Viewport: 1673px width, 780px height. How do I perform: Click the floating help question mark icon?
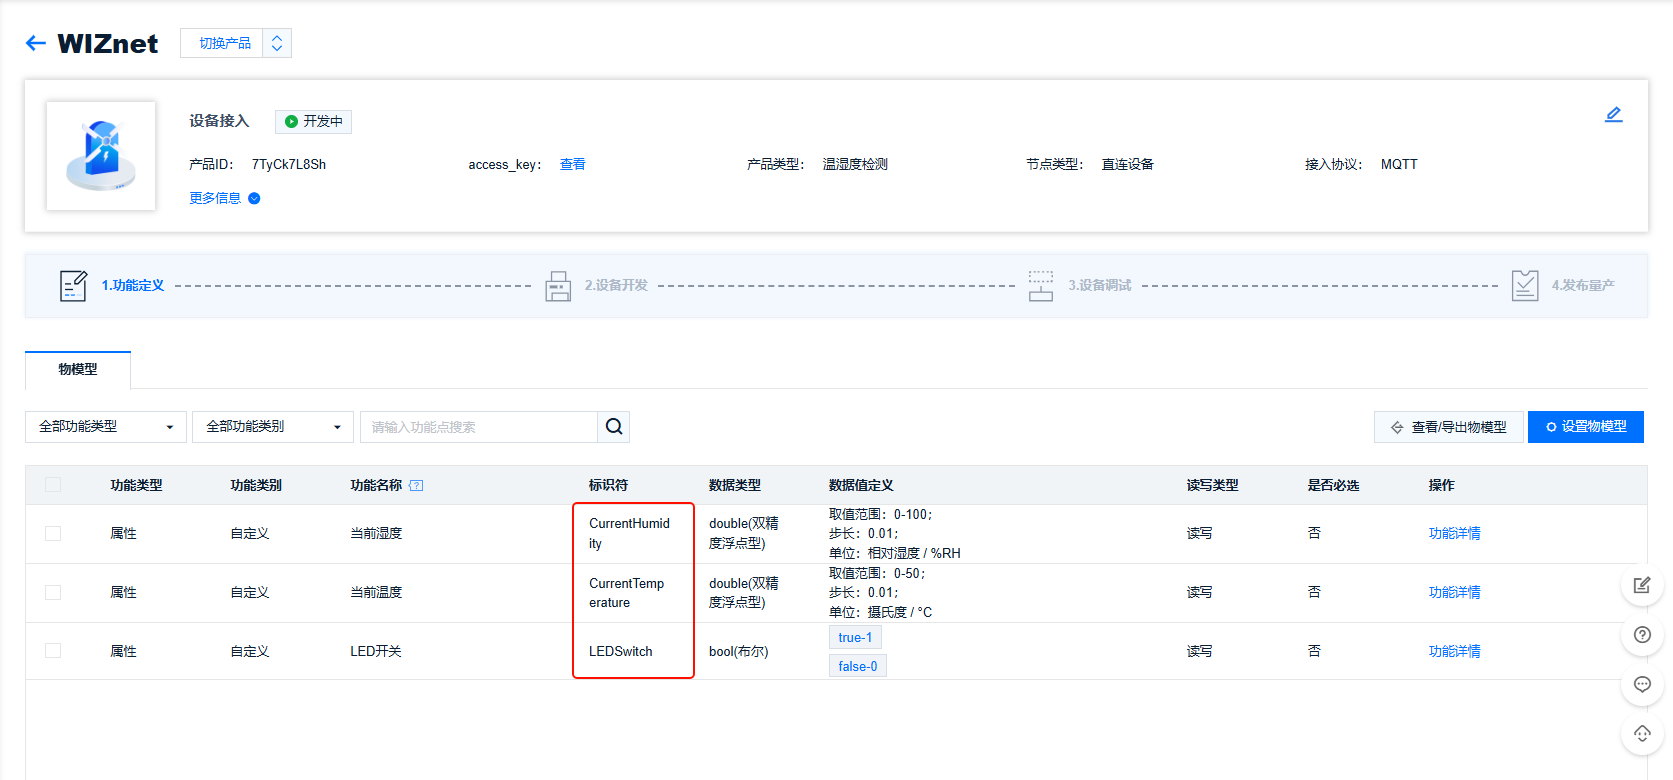pos(1641,635)
